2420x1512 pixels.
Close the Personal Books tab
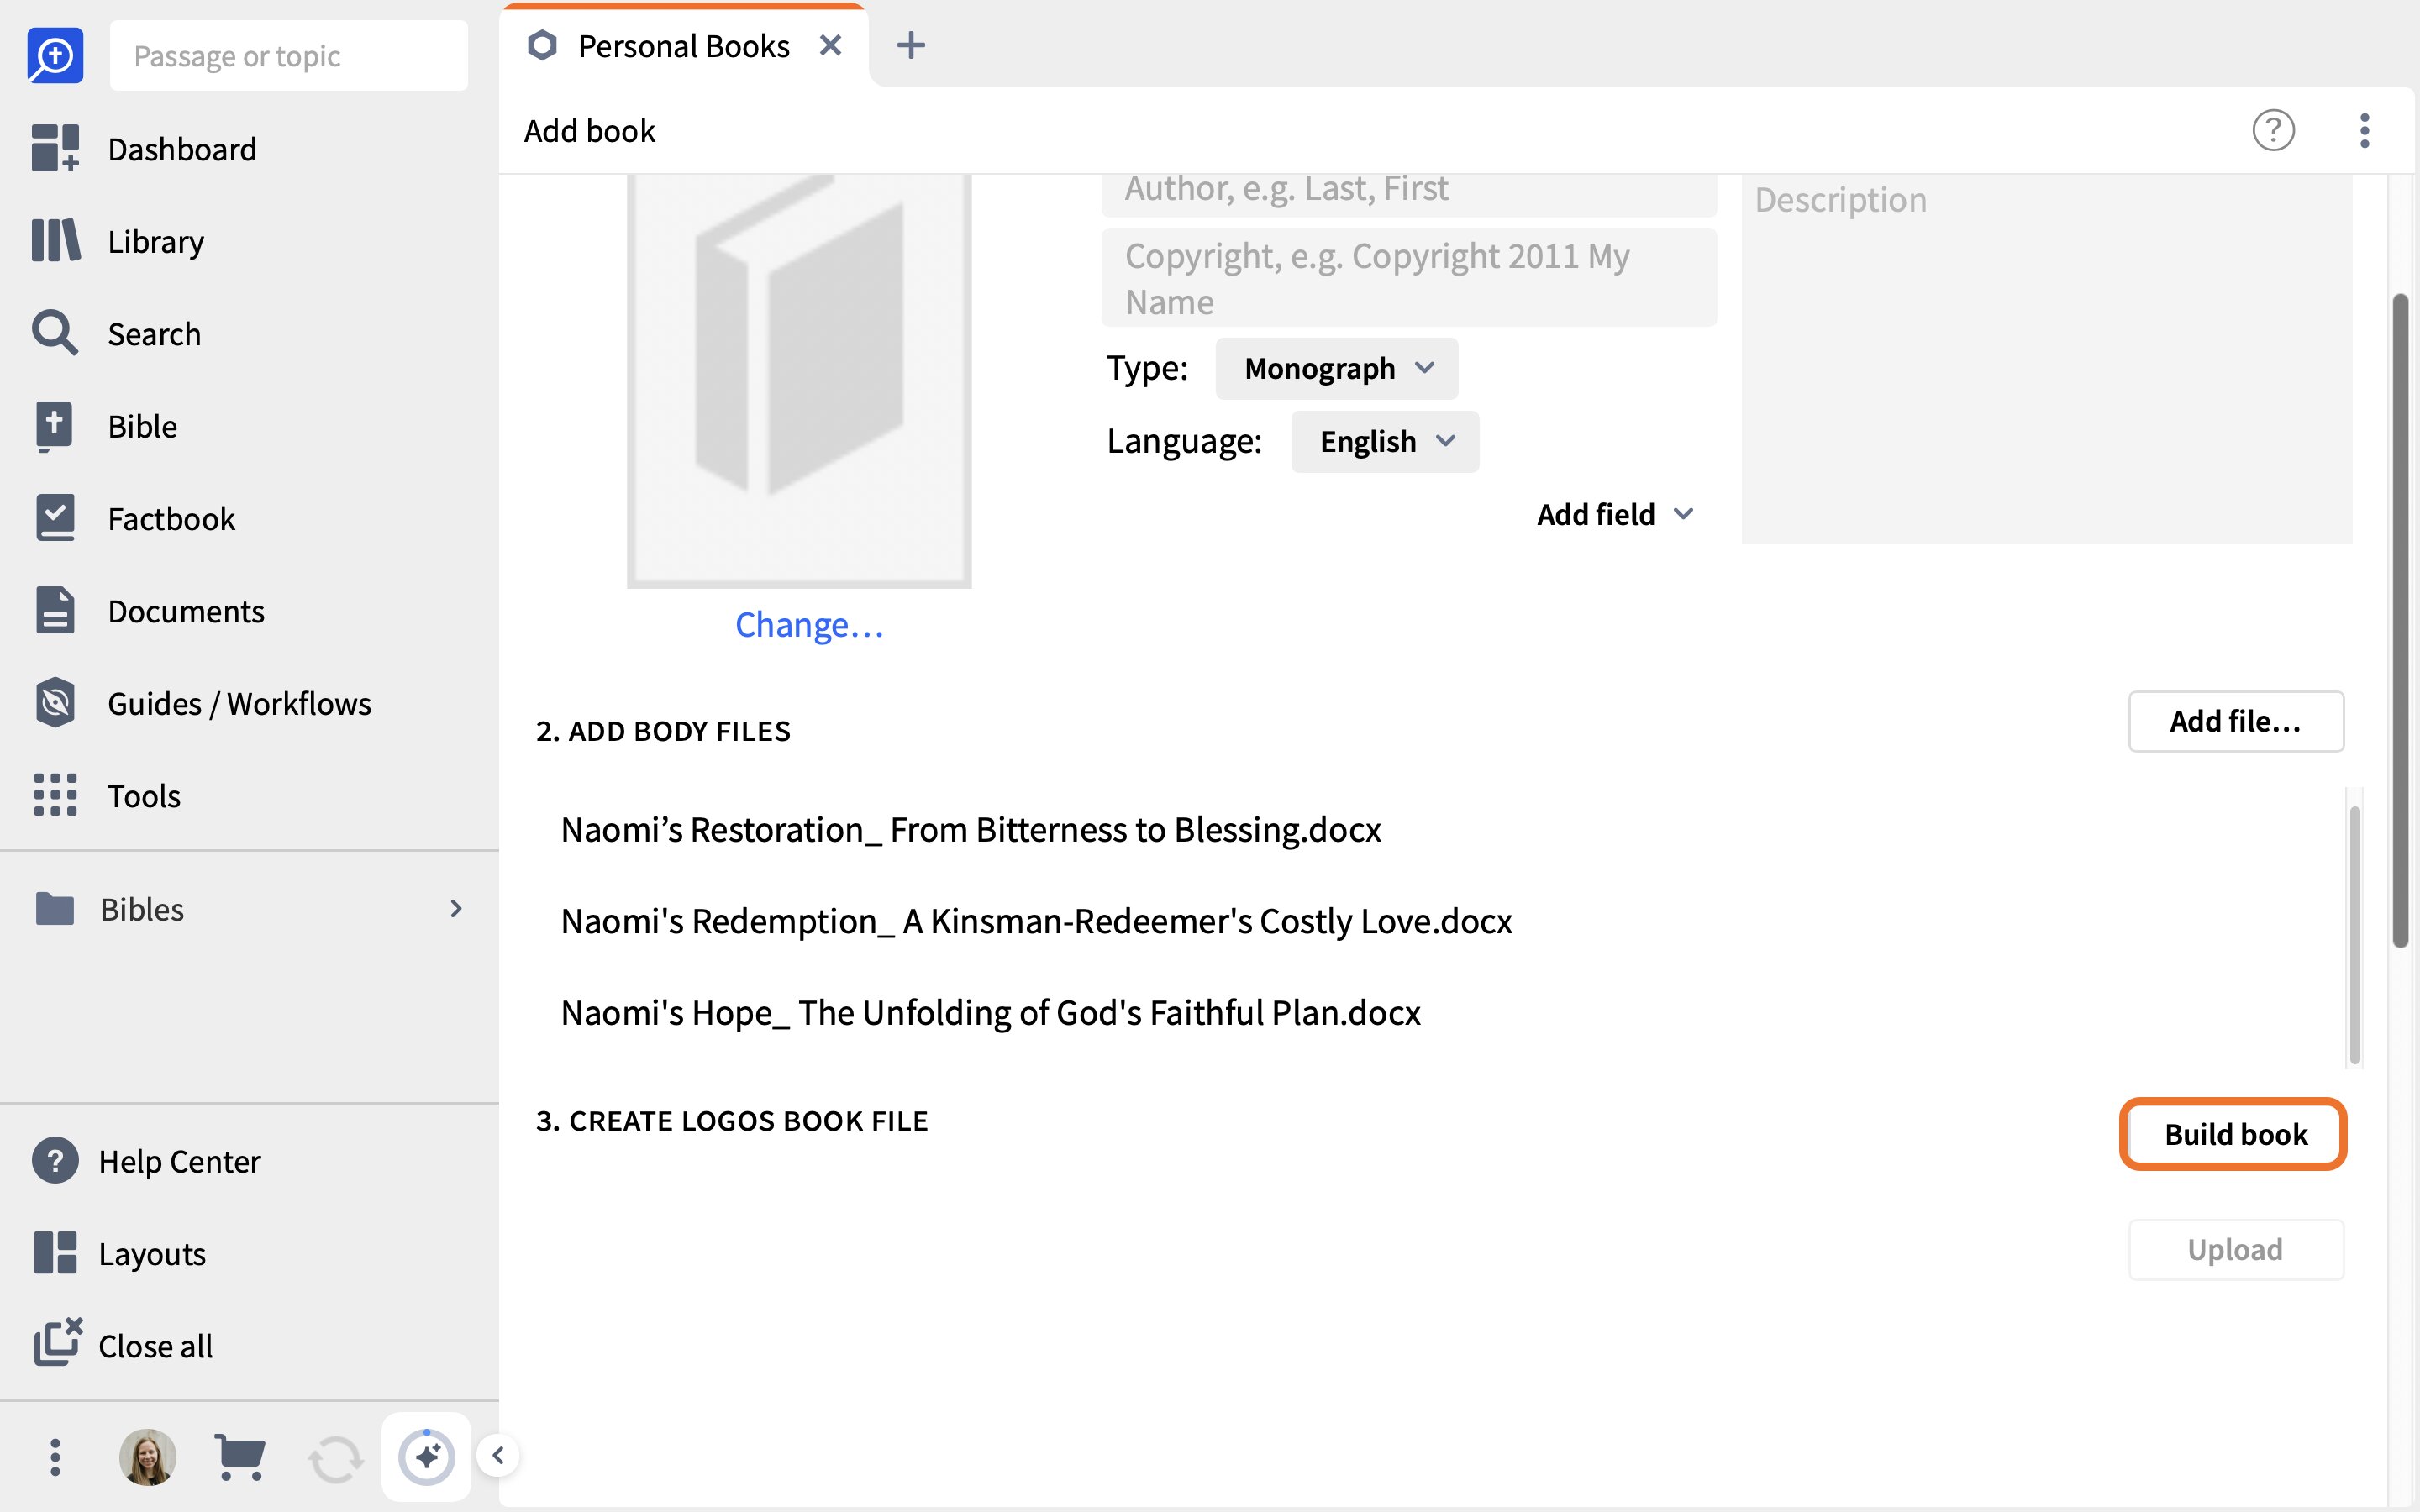click(830, 46)
